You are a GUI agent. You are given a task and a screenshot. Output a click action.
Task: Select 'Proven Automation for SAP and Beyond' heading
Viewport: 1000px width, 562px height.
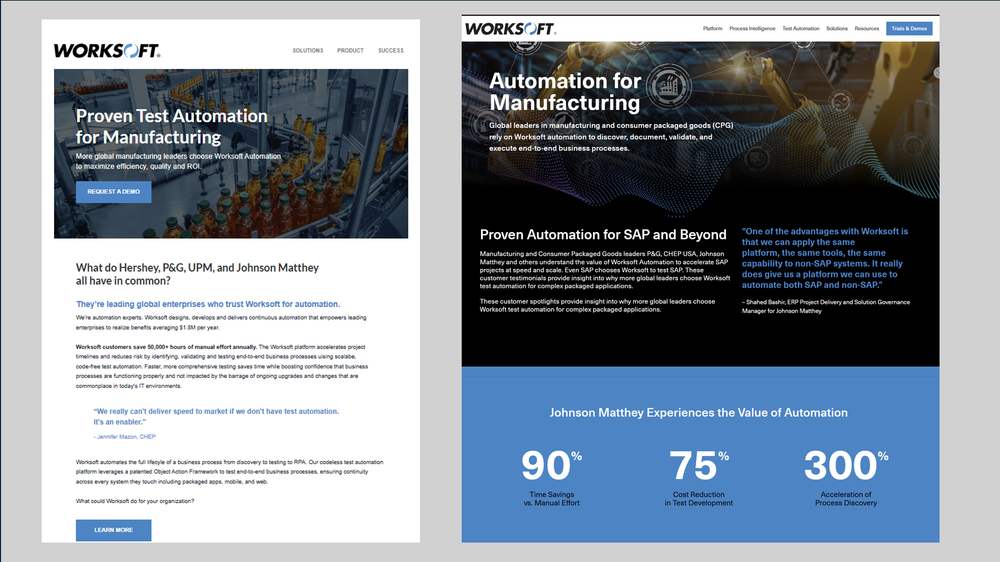(603, 235)
